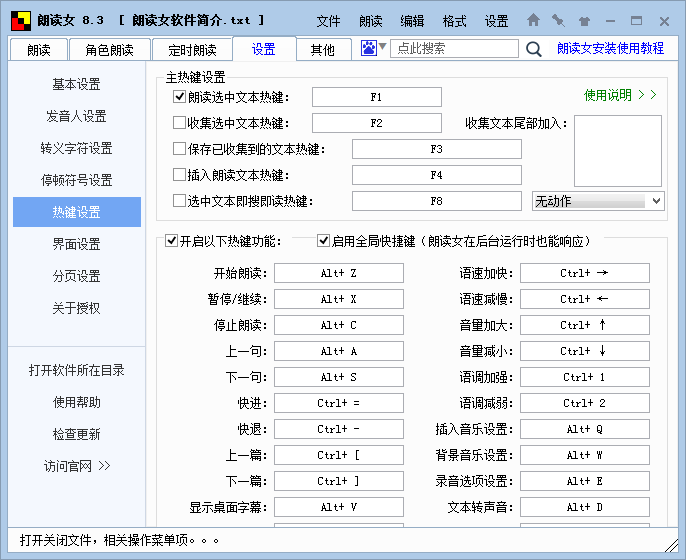Select 停顿符号设置 in the sidebar

77,180
